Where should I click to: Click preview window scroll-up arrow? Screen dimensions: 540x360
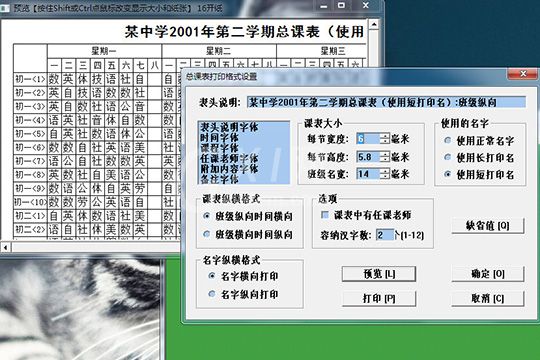(374, 25)
